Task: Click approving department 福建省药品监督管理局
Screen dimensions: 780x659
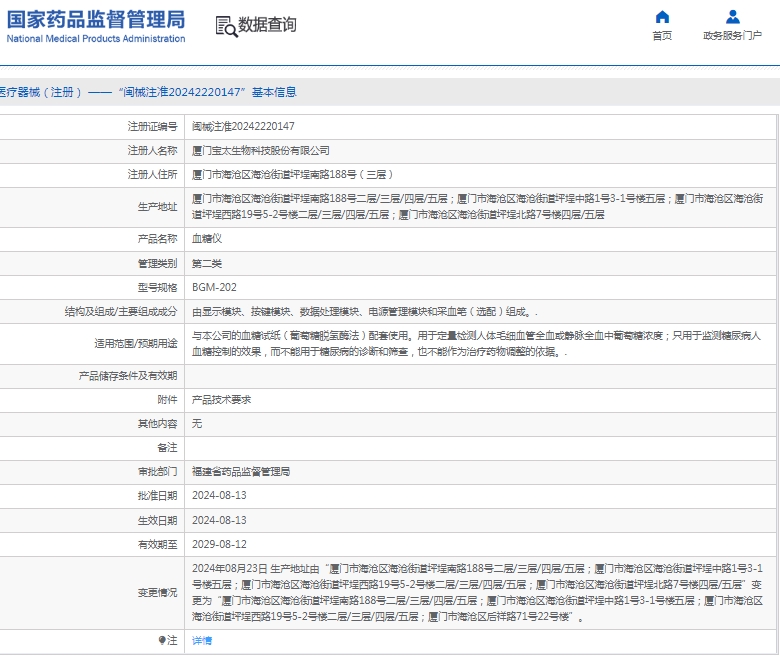Action: (x=241, y=471)
